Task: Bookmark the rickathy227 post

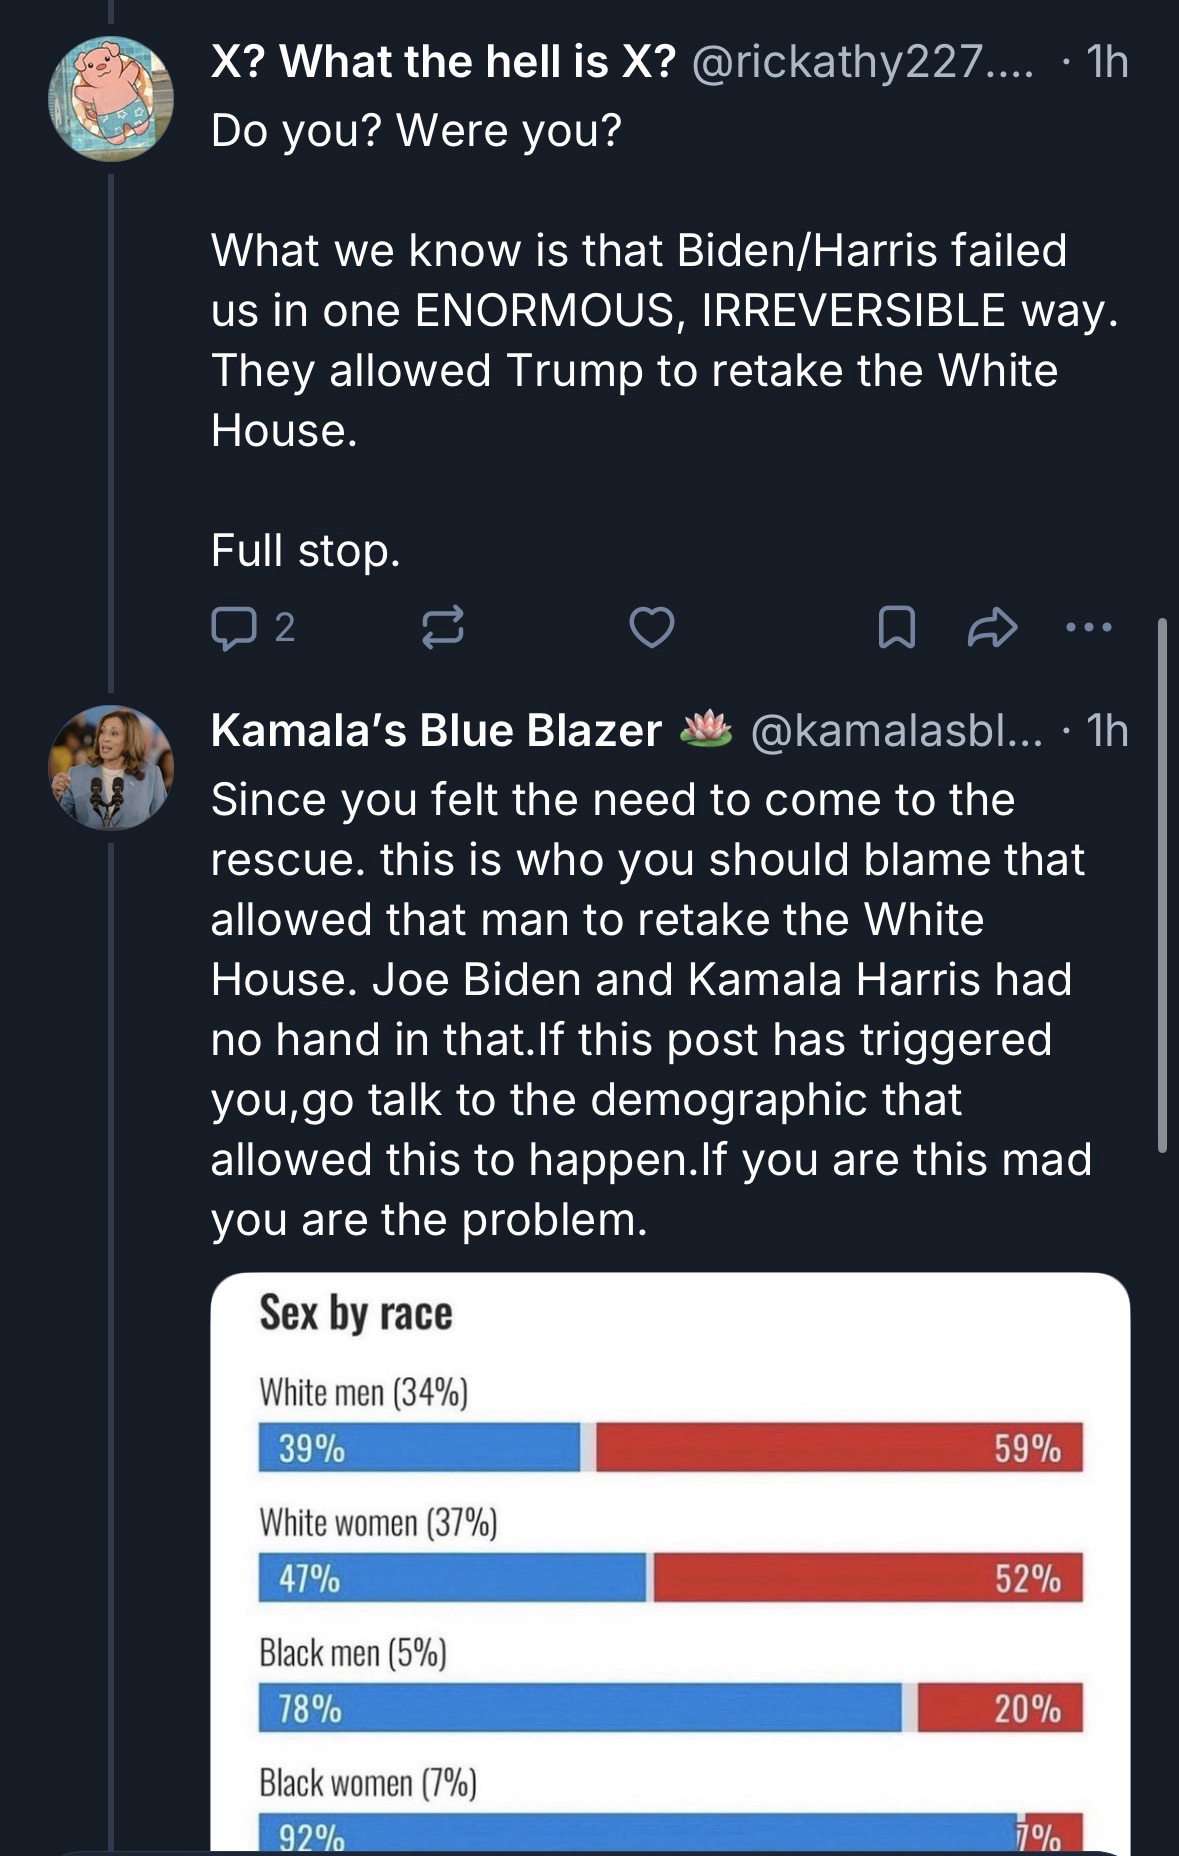Action: coord(895,628)
